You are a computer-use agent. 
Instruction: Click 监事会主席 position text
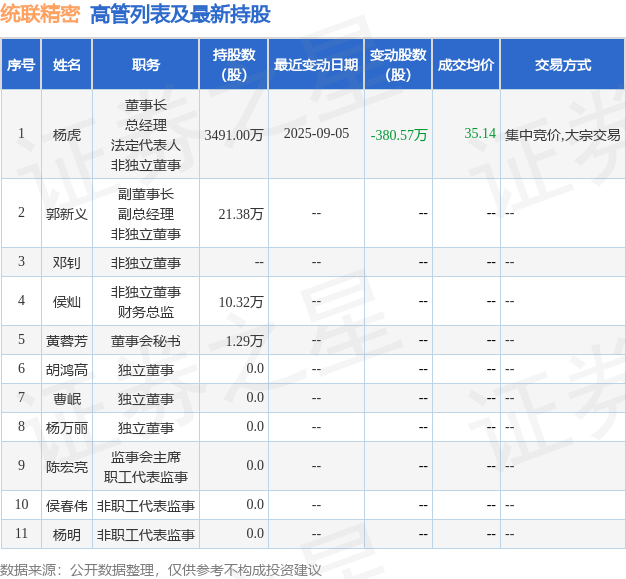[146, 457]
